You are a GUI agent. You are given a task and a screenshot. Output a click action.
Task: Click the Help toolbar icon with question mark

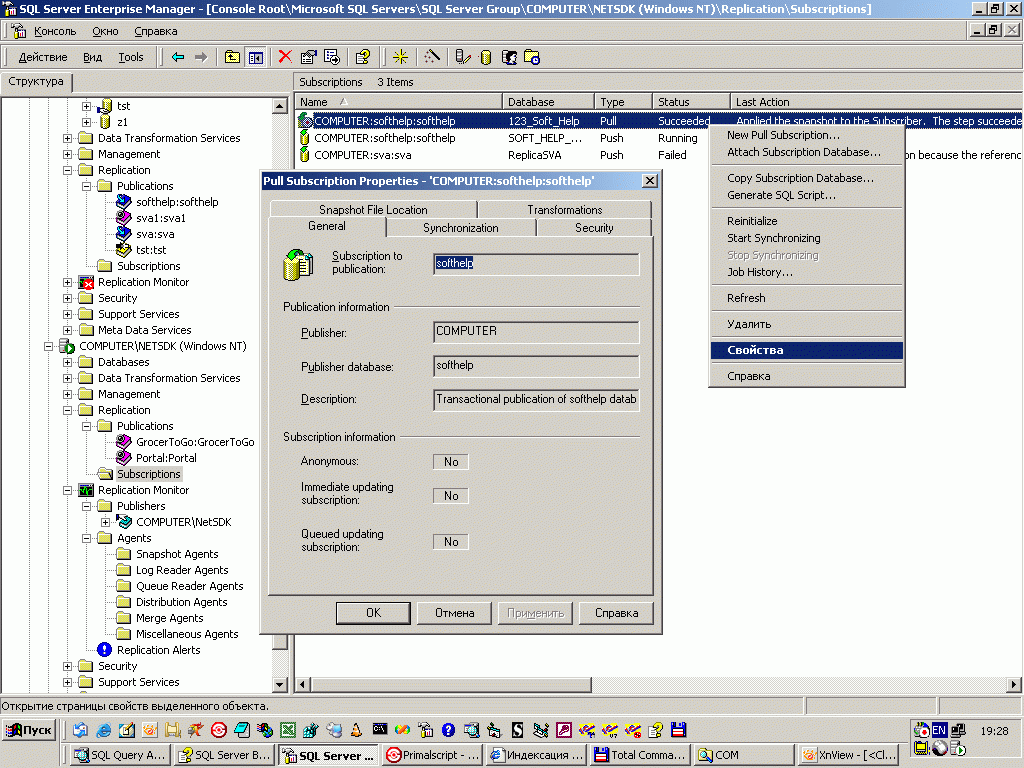362,57
